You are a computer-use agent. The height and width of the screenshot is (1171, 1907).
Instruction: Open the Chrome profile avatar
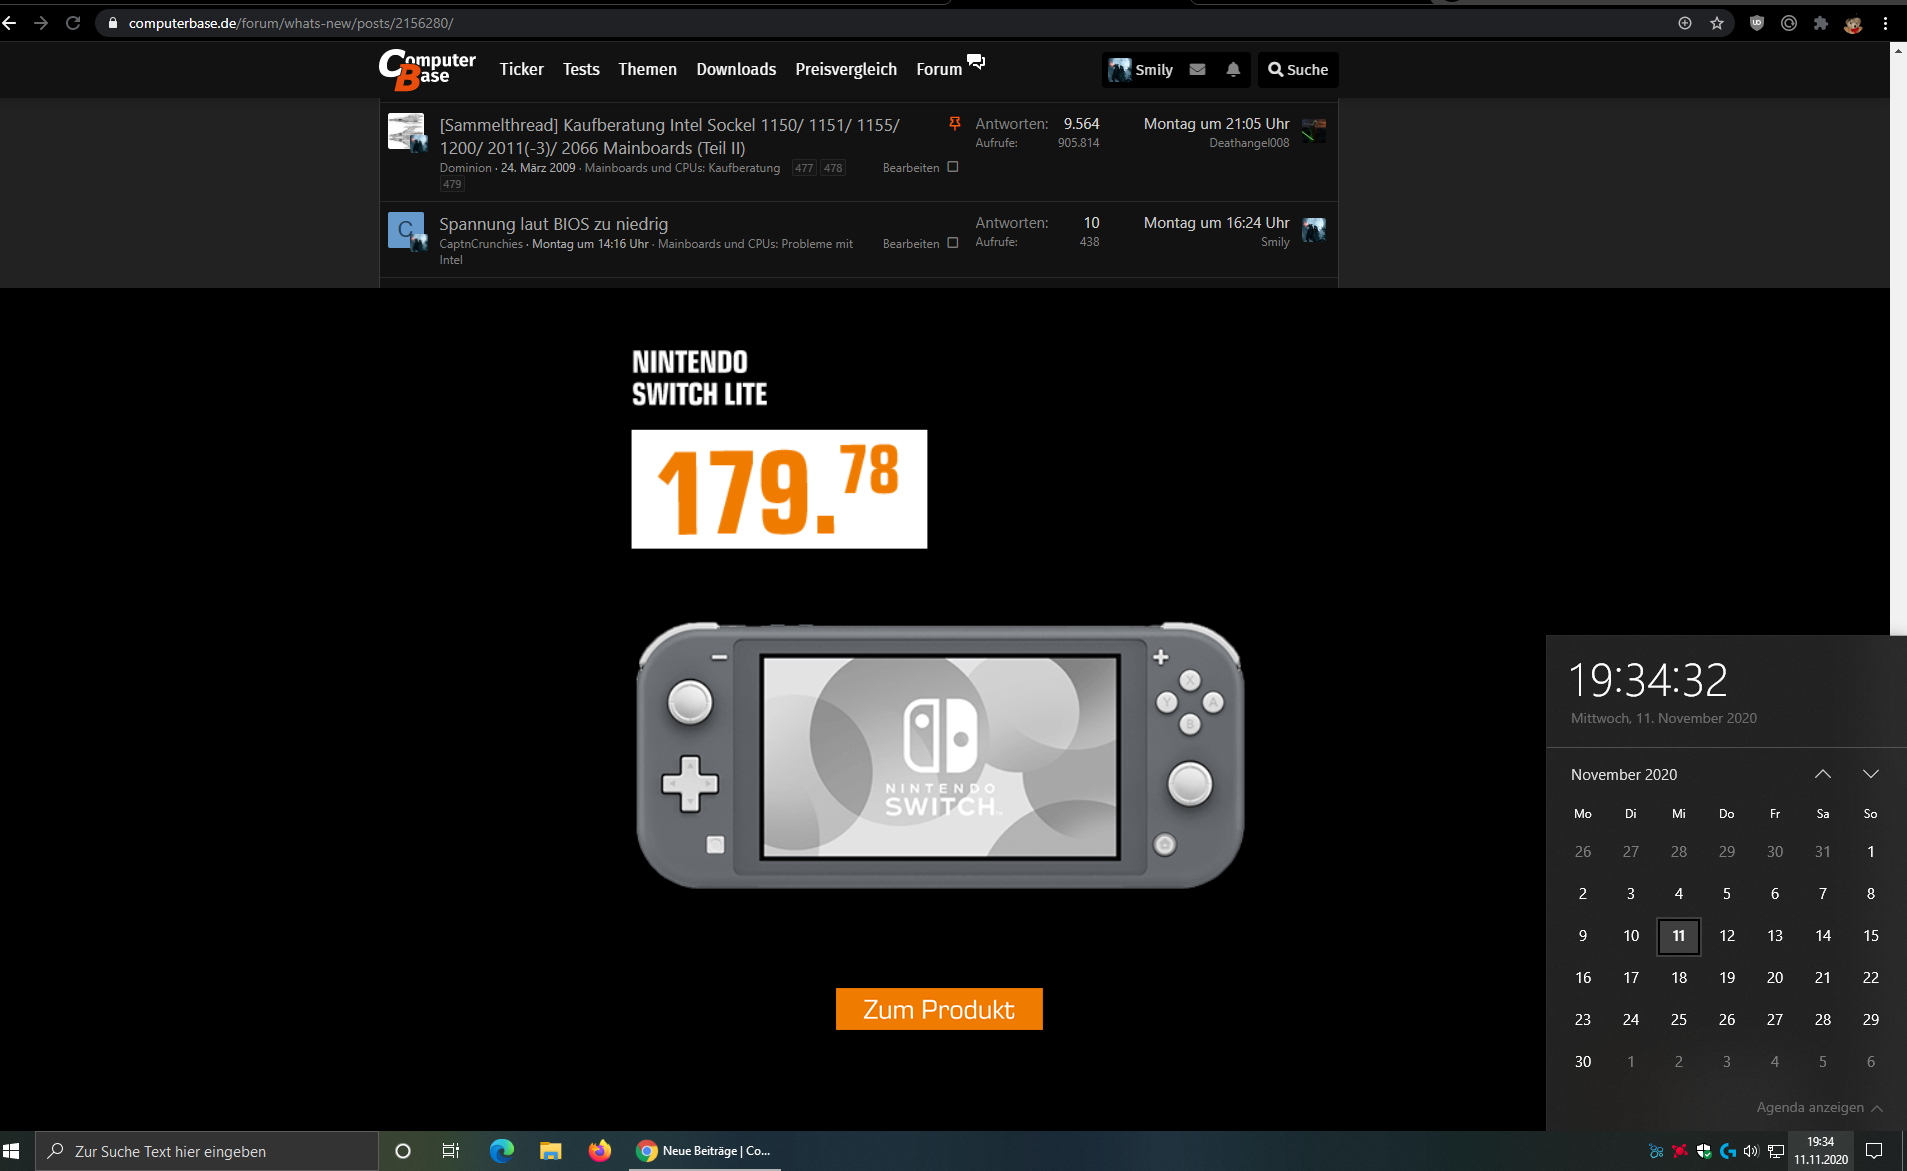(1853, 23)
